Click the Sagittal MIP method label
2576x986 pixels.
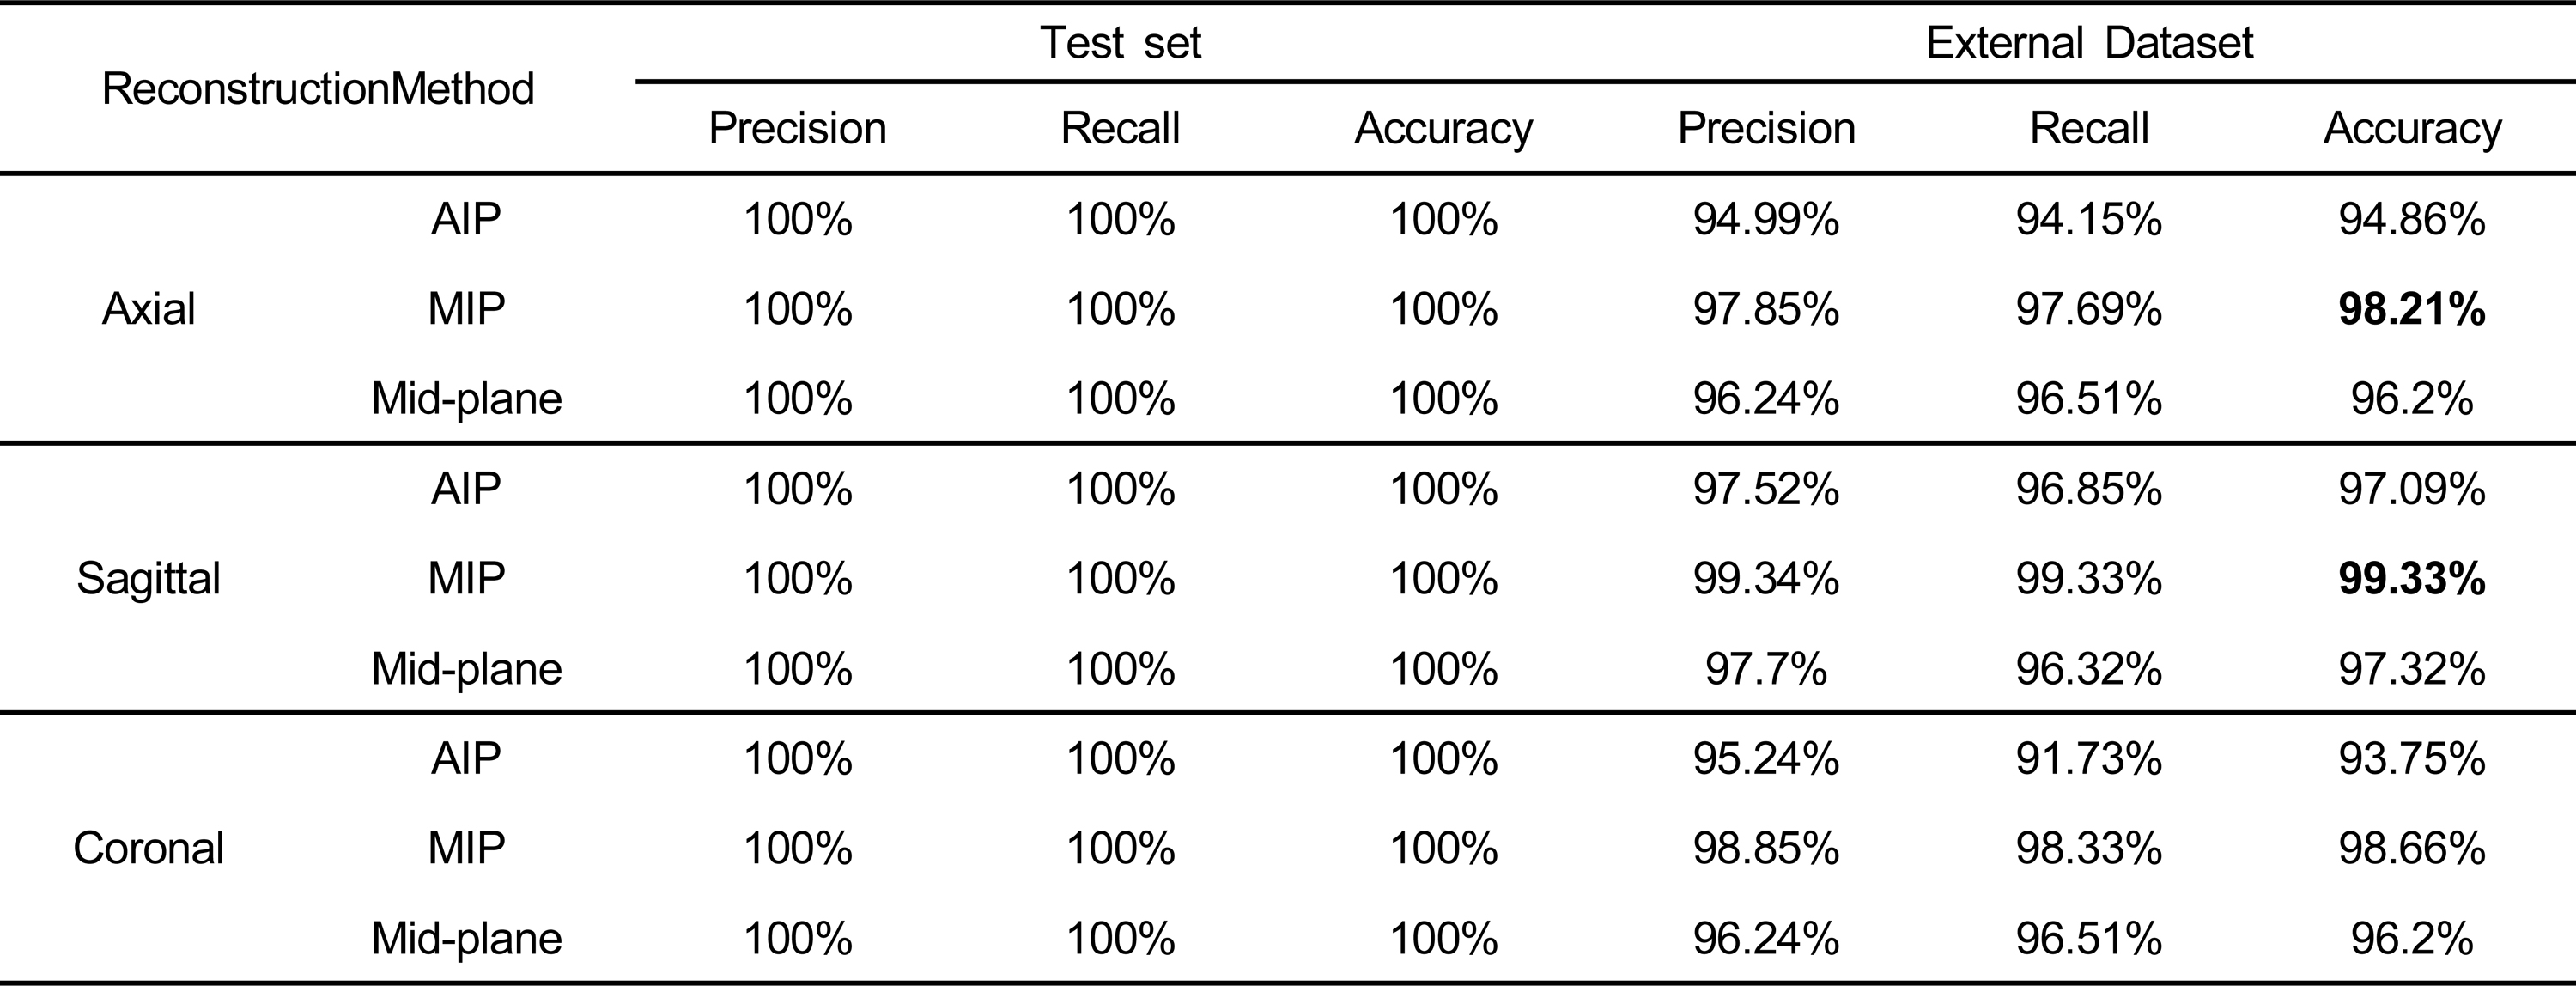click(x=466, y=578)
